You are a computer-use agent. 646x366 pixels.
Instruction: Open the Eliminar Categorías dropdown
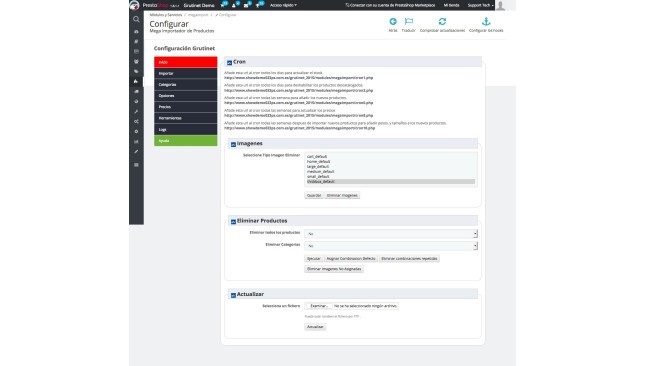pos(391,246)
